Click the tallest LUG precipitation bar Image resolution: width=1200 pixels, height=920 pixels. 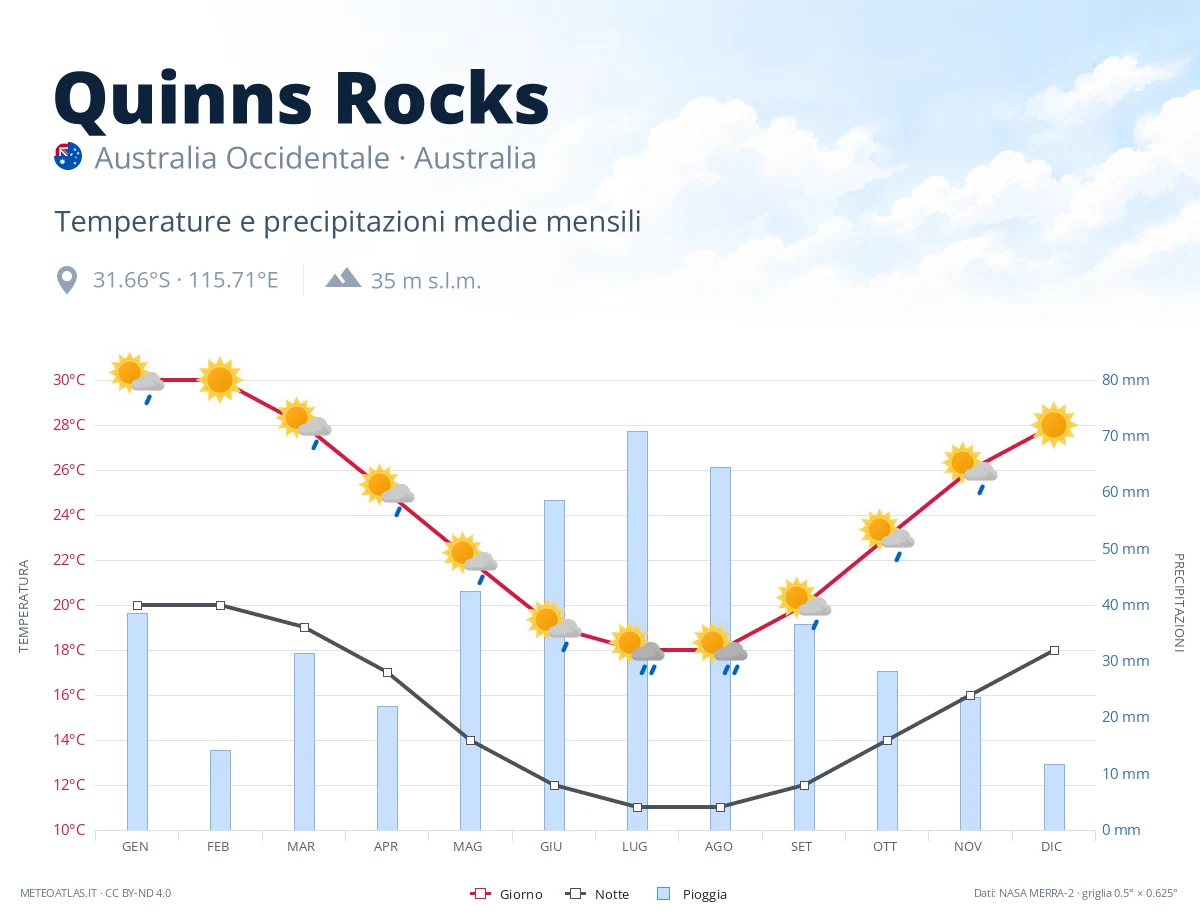[x=637, y=630]
